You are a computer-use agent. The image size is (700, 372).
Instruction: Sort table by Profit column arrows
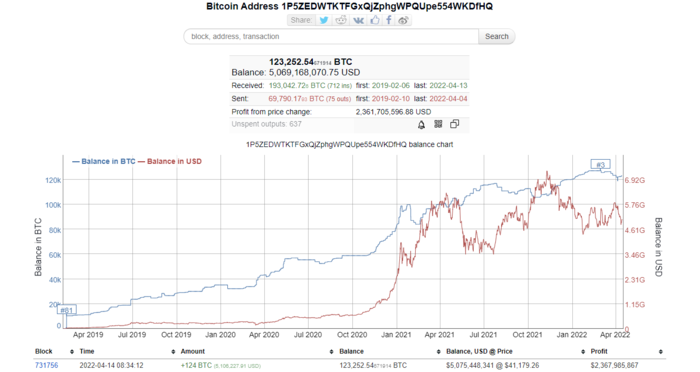point(660,352)
